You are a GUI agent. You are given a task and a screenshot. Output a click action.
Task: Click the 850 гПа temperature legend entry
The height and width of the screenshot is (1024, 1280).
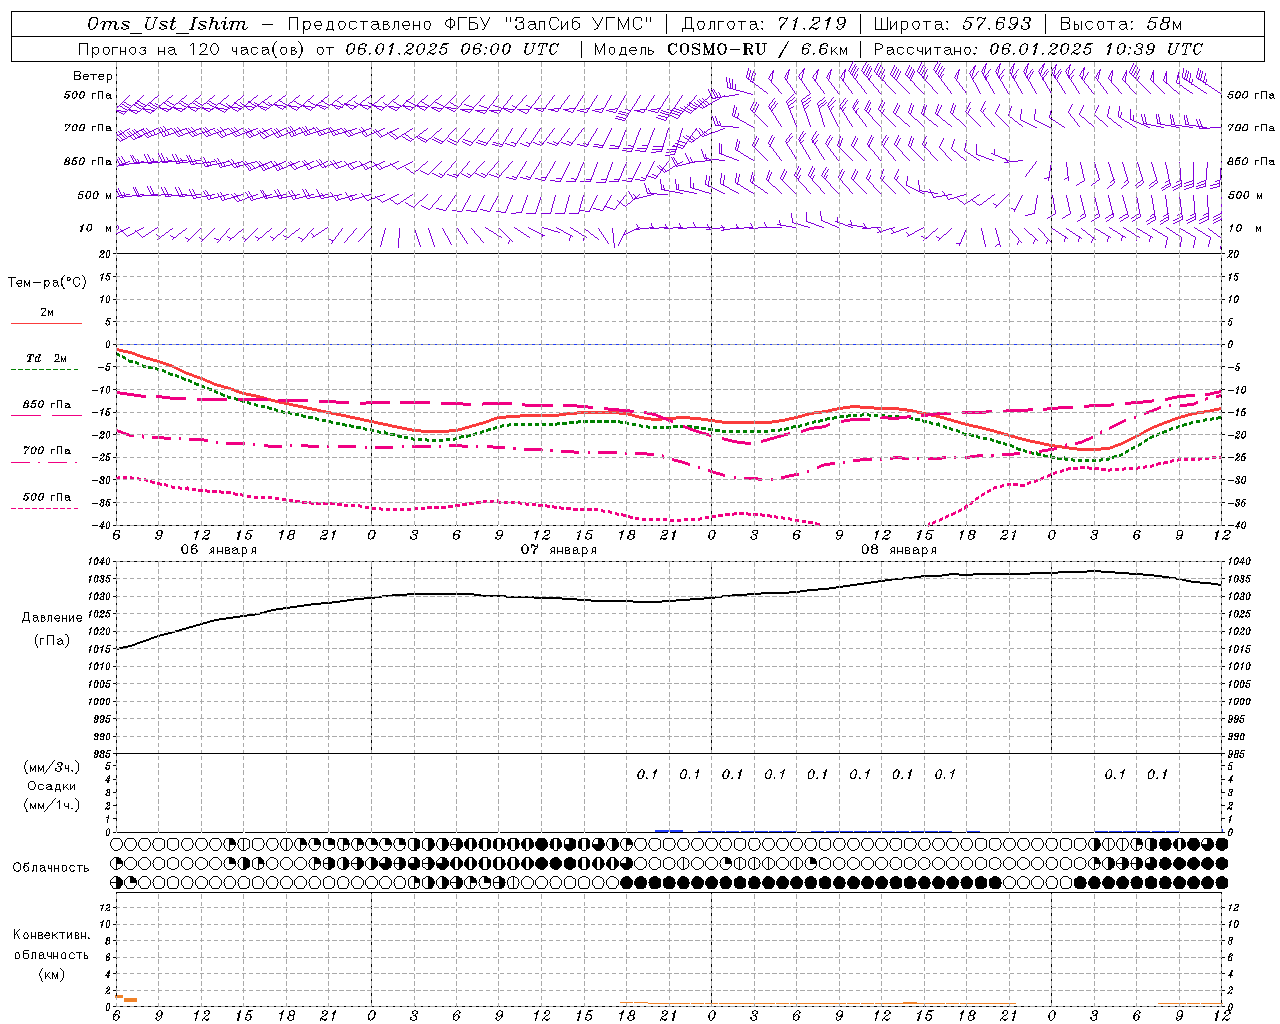(x=46, y=409)
